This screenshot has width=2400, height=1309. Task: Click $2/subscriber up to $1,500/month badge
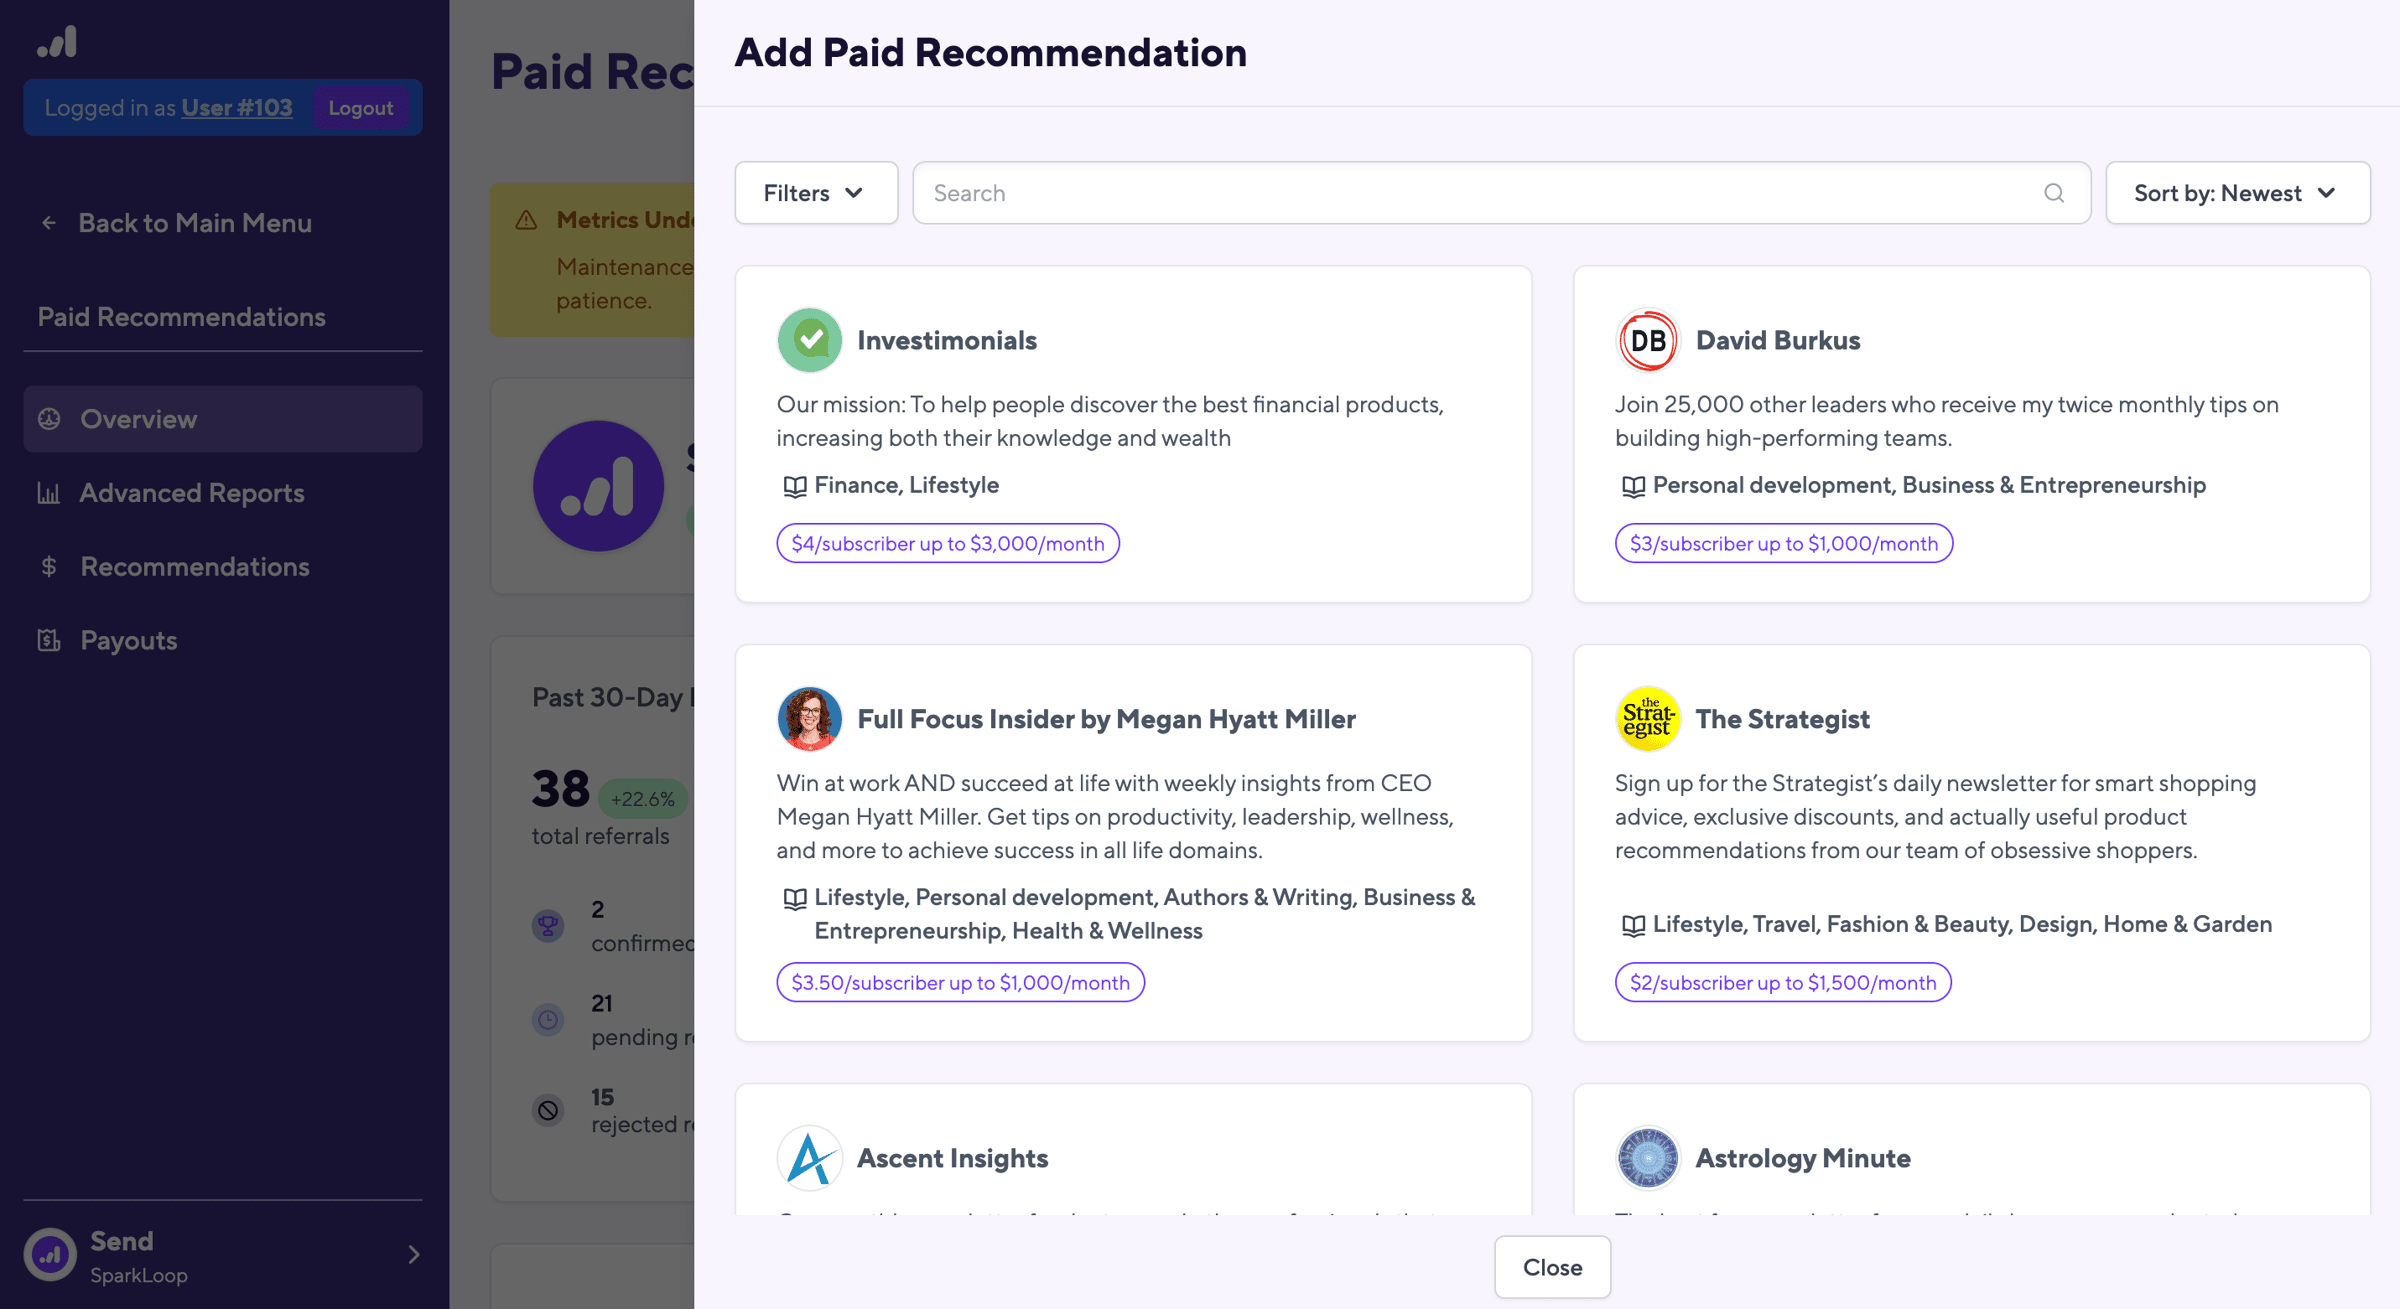point(1783,982)
